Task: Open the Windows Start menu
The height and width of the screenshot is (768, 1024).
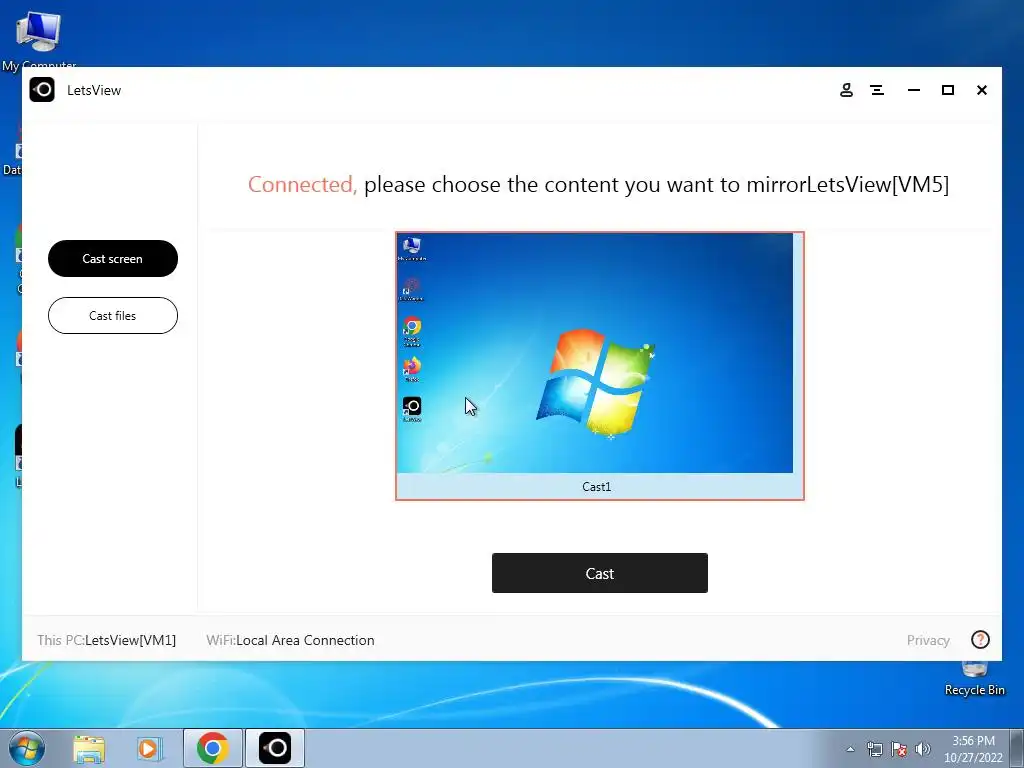Action: pos(27,748)
